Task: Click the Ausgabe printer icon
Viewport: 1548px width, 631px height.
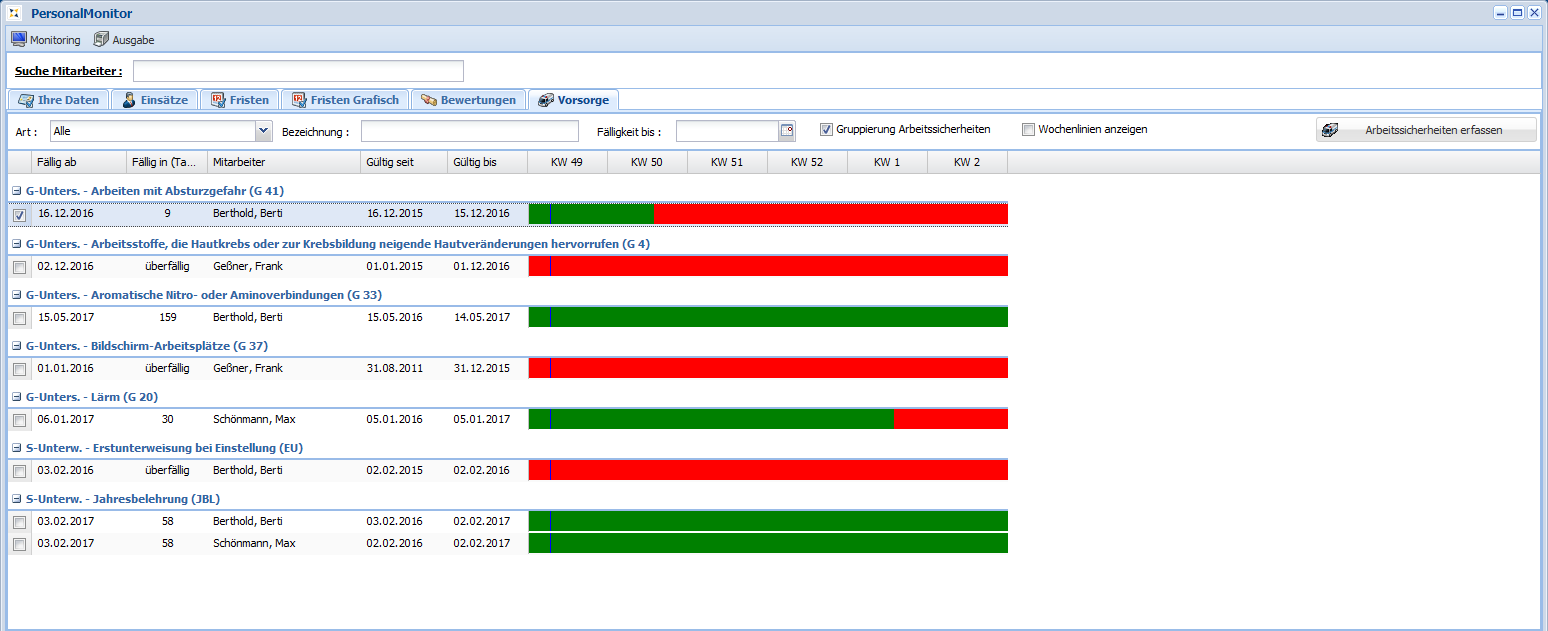Action: (101, 40)
